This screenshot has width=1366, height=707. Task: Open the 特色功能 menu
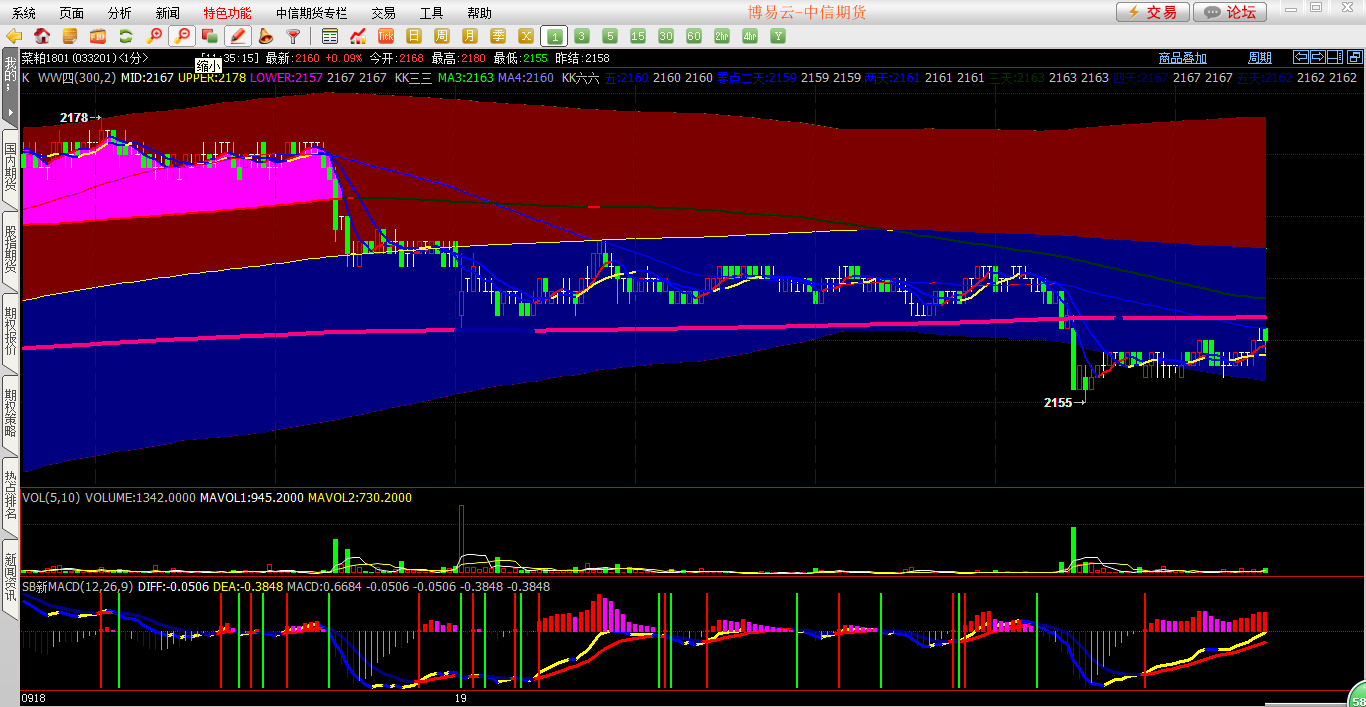(227, 13)
